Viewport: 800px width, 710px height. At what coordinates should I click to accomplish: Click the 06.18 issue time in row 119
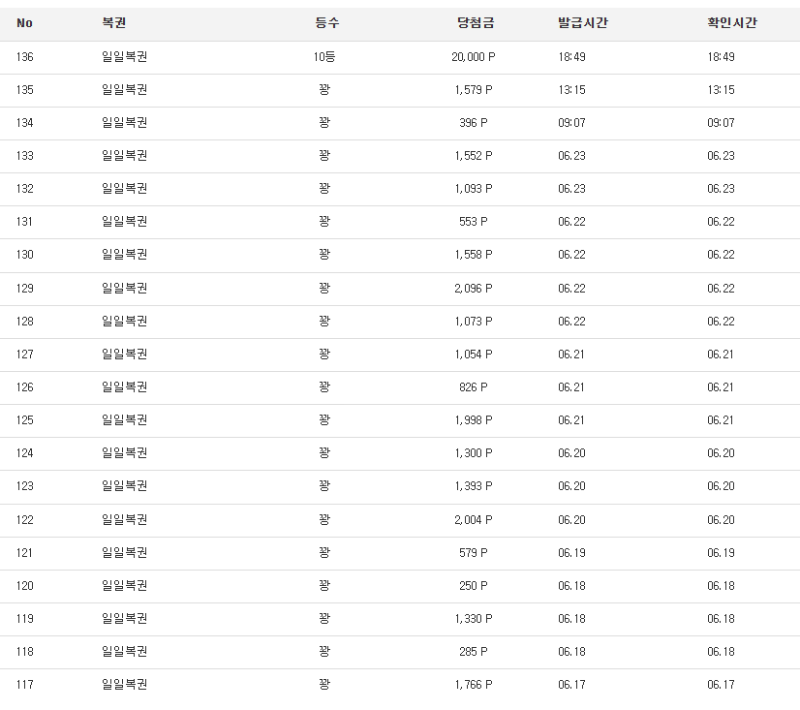tap(571, 619)
